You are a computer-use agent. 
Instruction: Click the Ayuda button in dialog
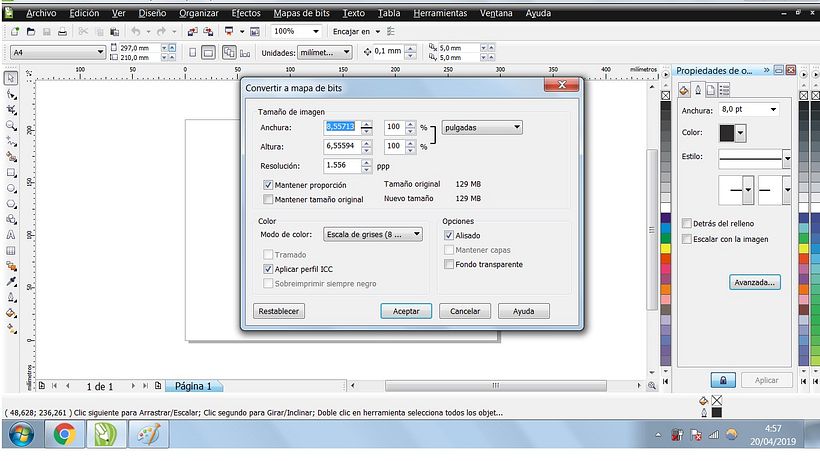523,311
